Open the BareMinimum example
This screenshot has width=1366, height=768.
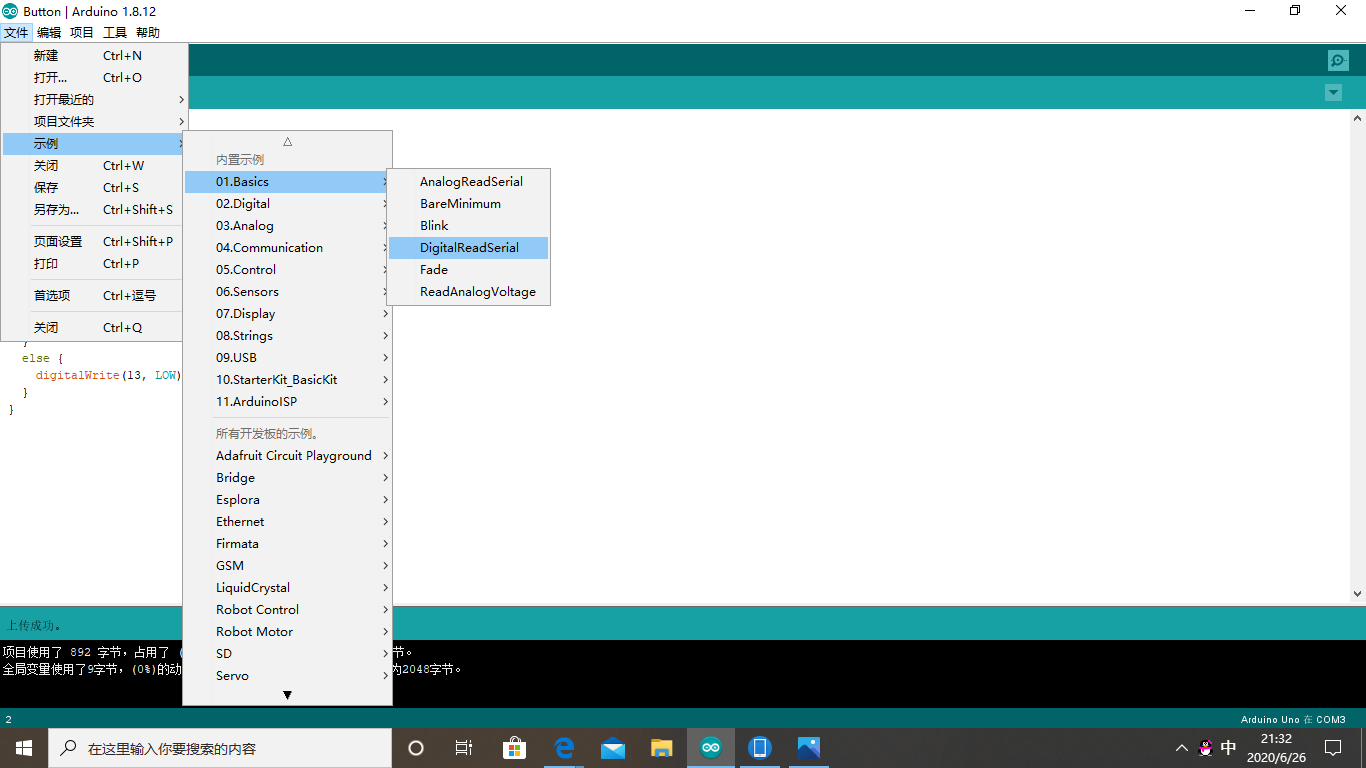click(x=468, y=204)
